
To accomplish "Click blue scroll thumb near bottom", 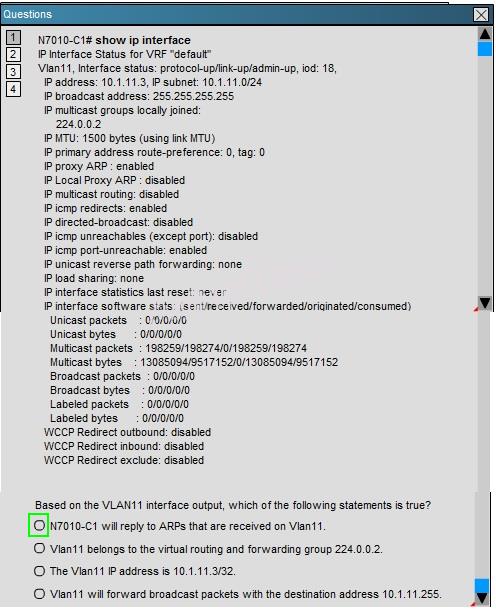I will pyautogui.click(x=482, y=586).
